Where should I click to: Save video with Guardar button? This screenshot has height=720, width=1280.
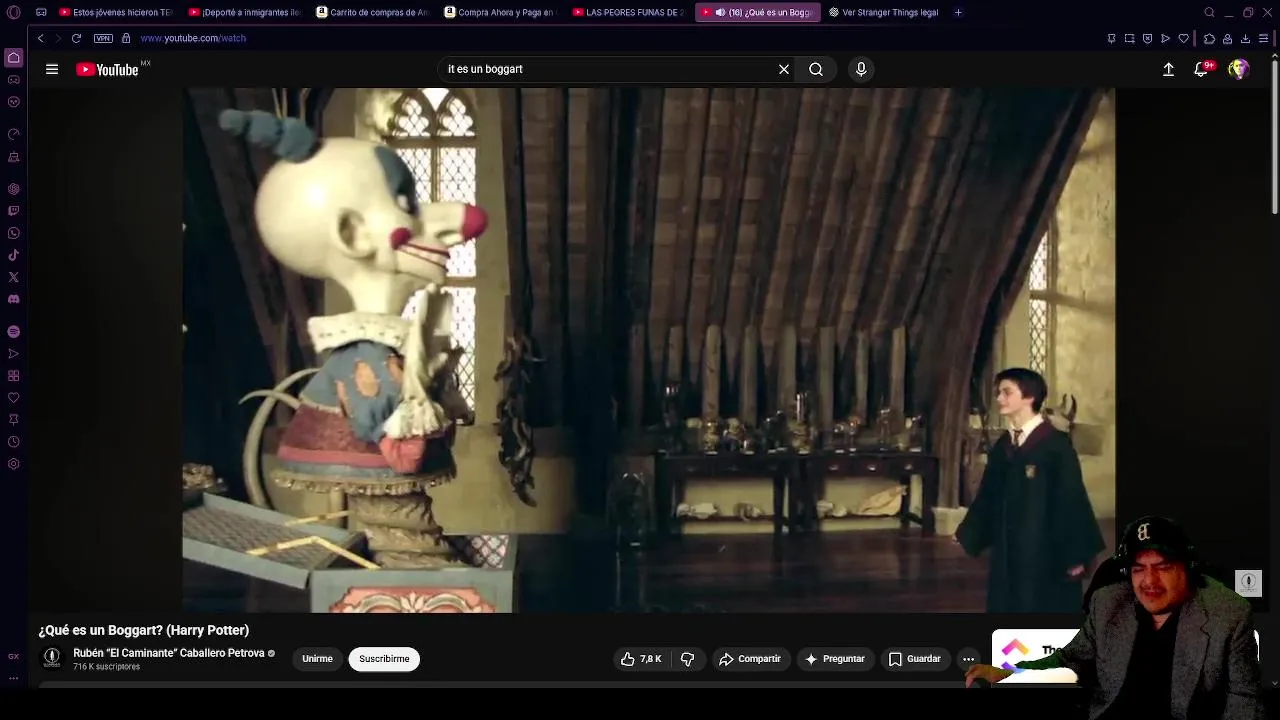[915, 659]
